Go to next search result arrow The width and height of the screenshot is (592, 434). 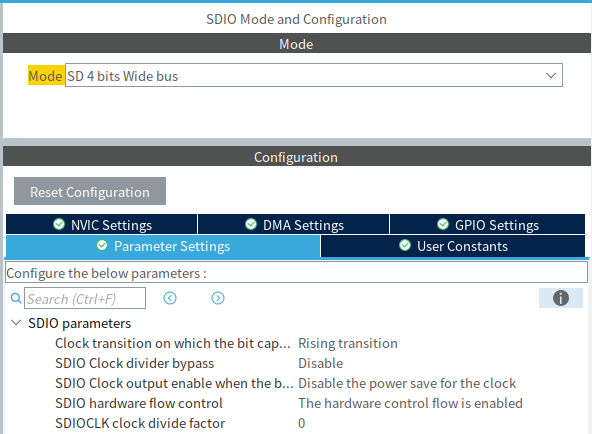pyautogui.click(x=218, y=298)
